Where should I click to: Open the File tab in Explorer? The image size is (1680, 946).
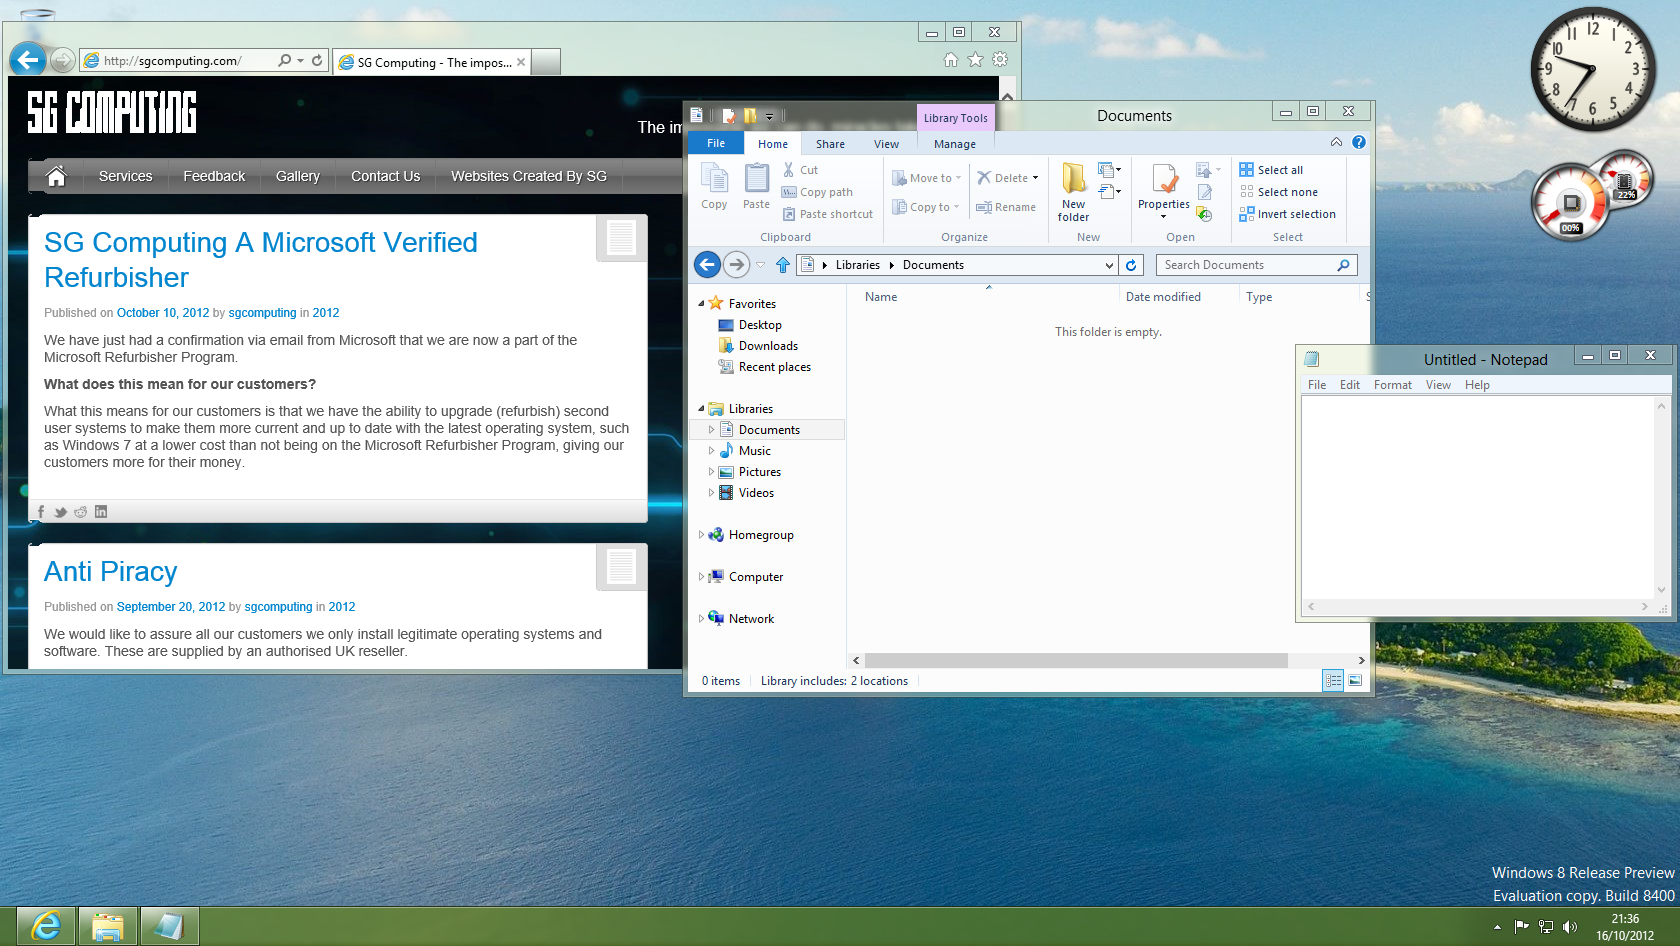[716, 143]
